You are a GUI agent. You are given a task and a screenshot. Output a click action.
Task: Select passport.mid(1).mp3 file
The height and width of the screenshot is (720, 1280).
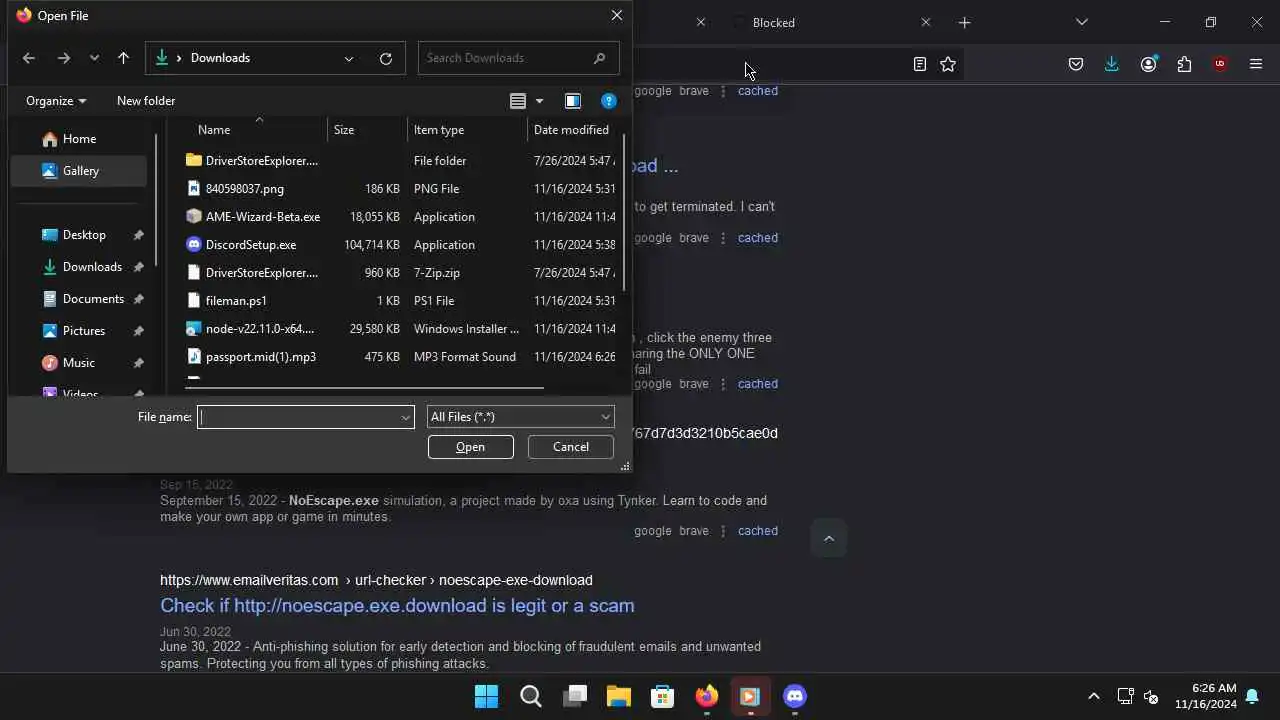pyautogui.click(x=400, y=356)
